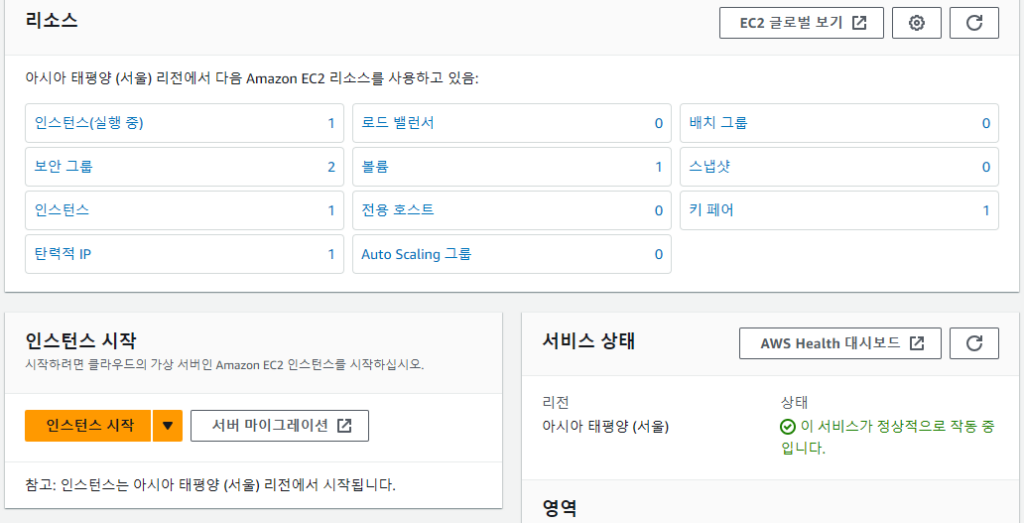View the 볼륨 resource list
The height and width of the screenshot is (523, 1024).
tap(374, 167)
